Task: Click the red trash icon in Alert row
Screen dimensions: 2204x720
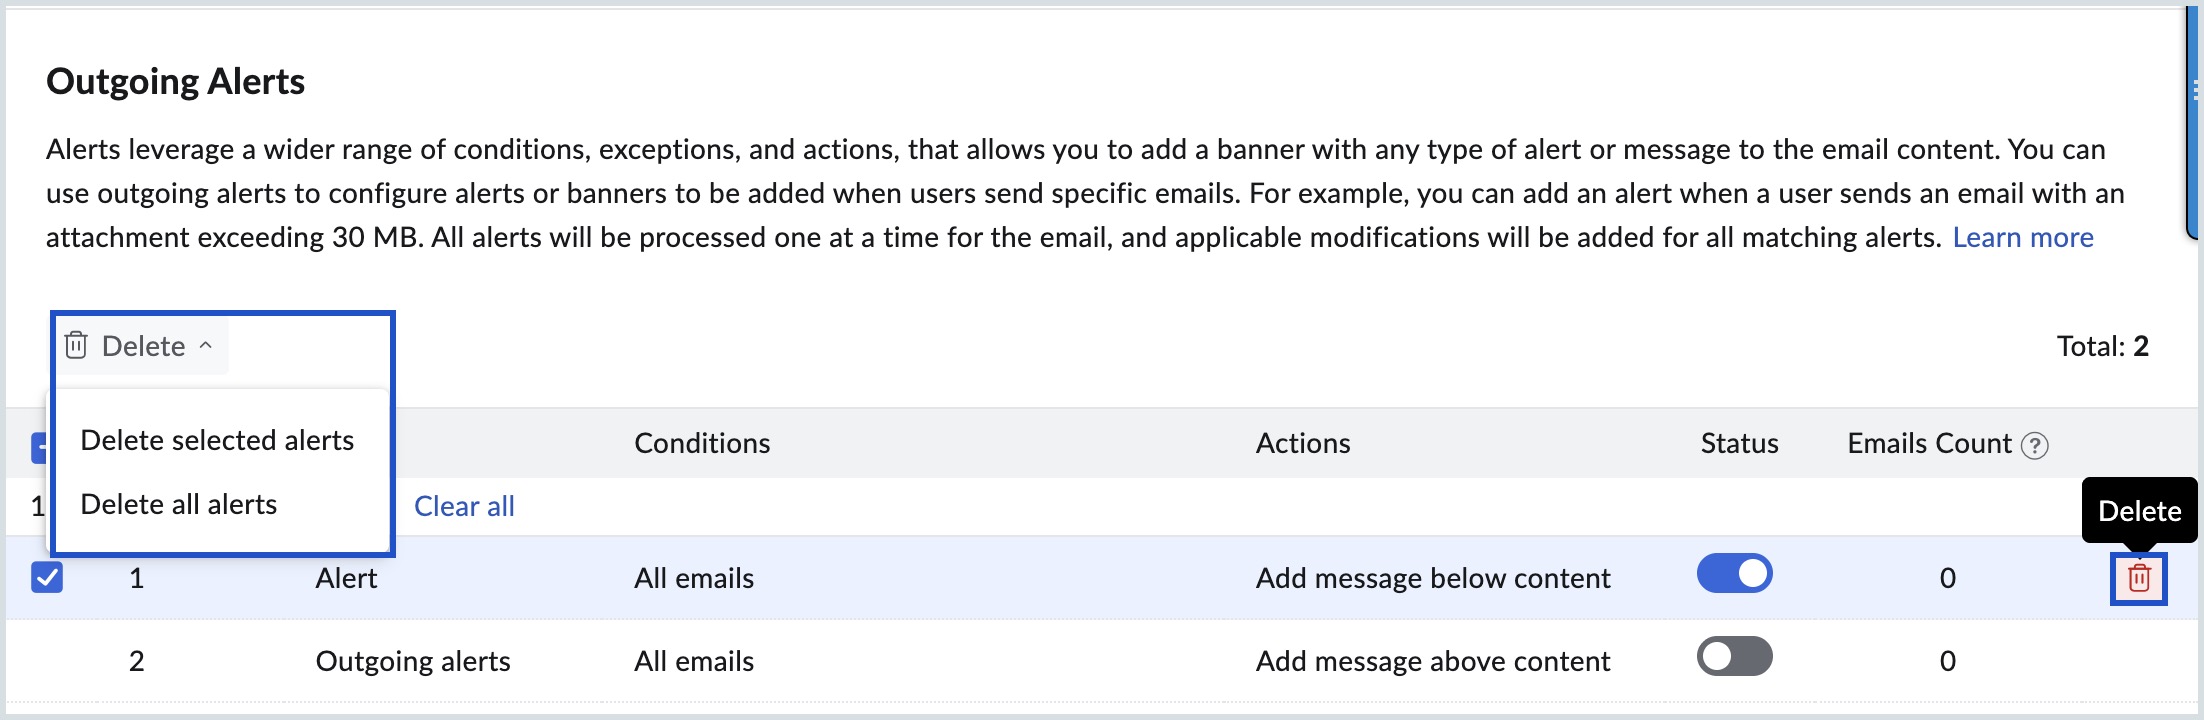Action: point(2138,578)
